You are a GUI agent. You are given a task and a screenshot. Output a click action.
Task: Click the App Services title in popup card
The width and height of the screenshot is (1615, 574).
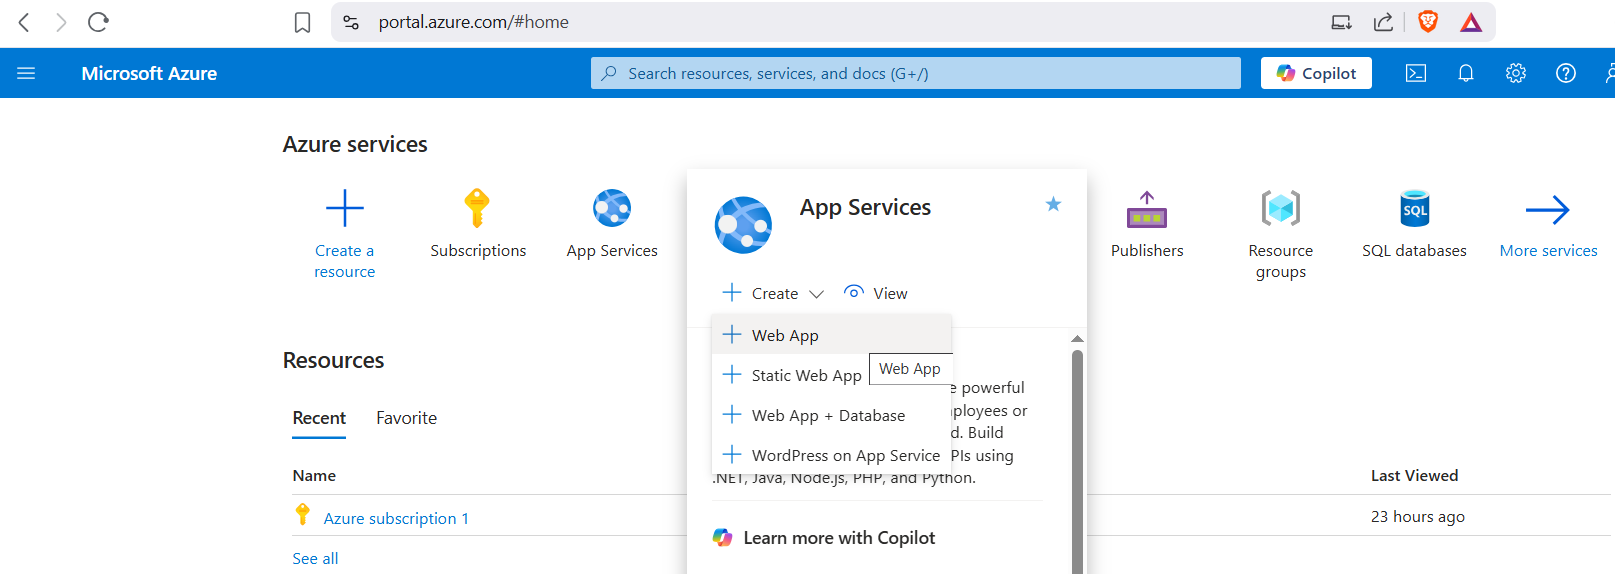click(x=865, y=207)
